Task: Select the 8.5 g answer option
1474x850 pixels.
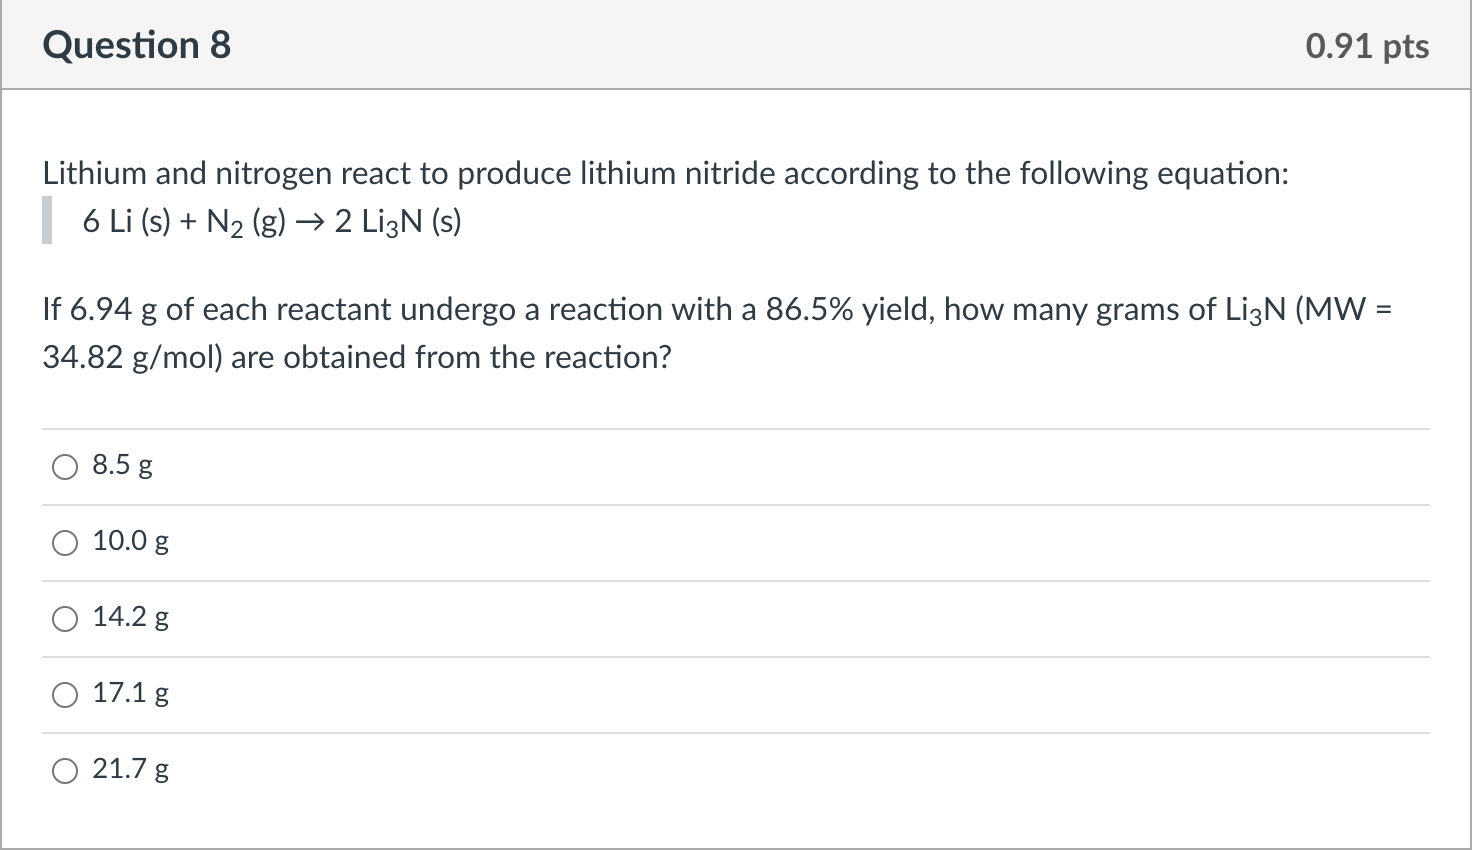Action: (x=64, y=465)
